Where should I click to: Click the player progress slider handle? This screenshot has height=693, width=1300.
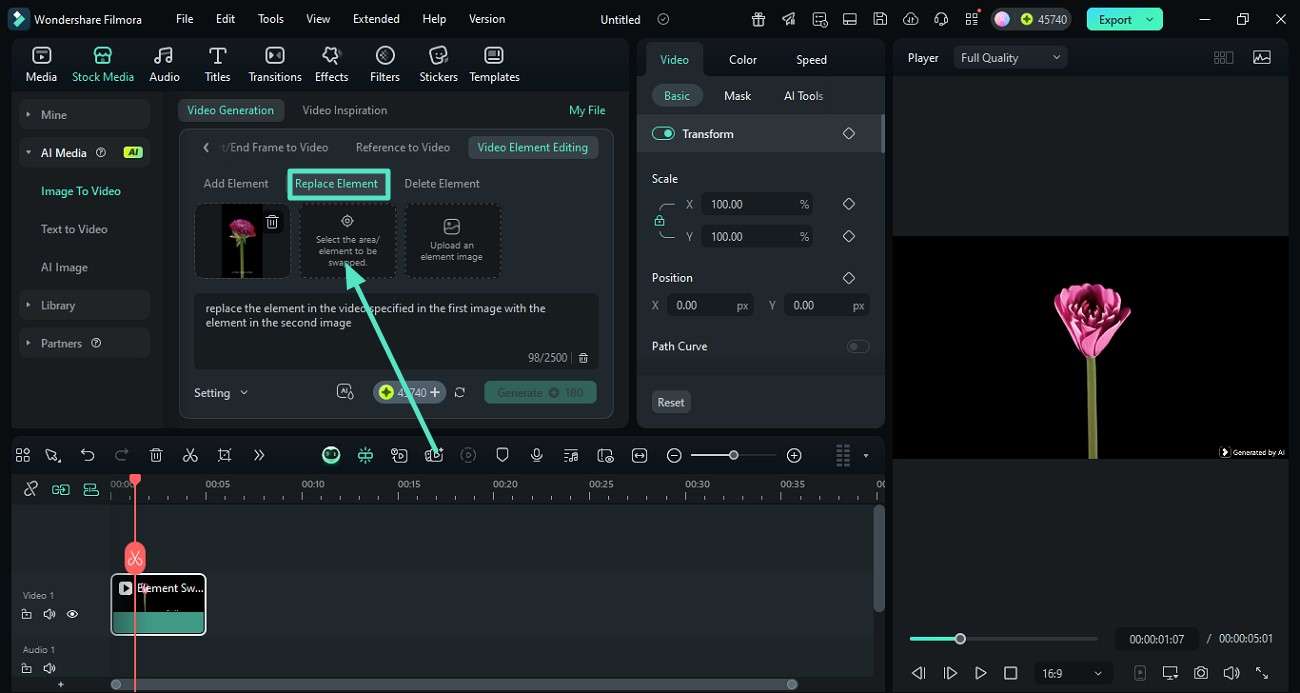[x=960, y=638]
